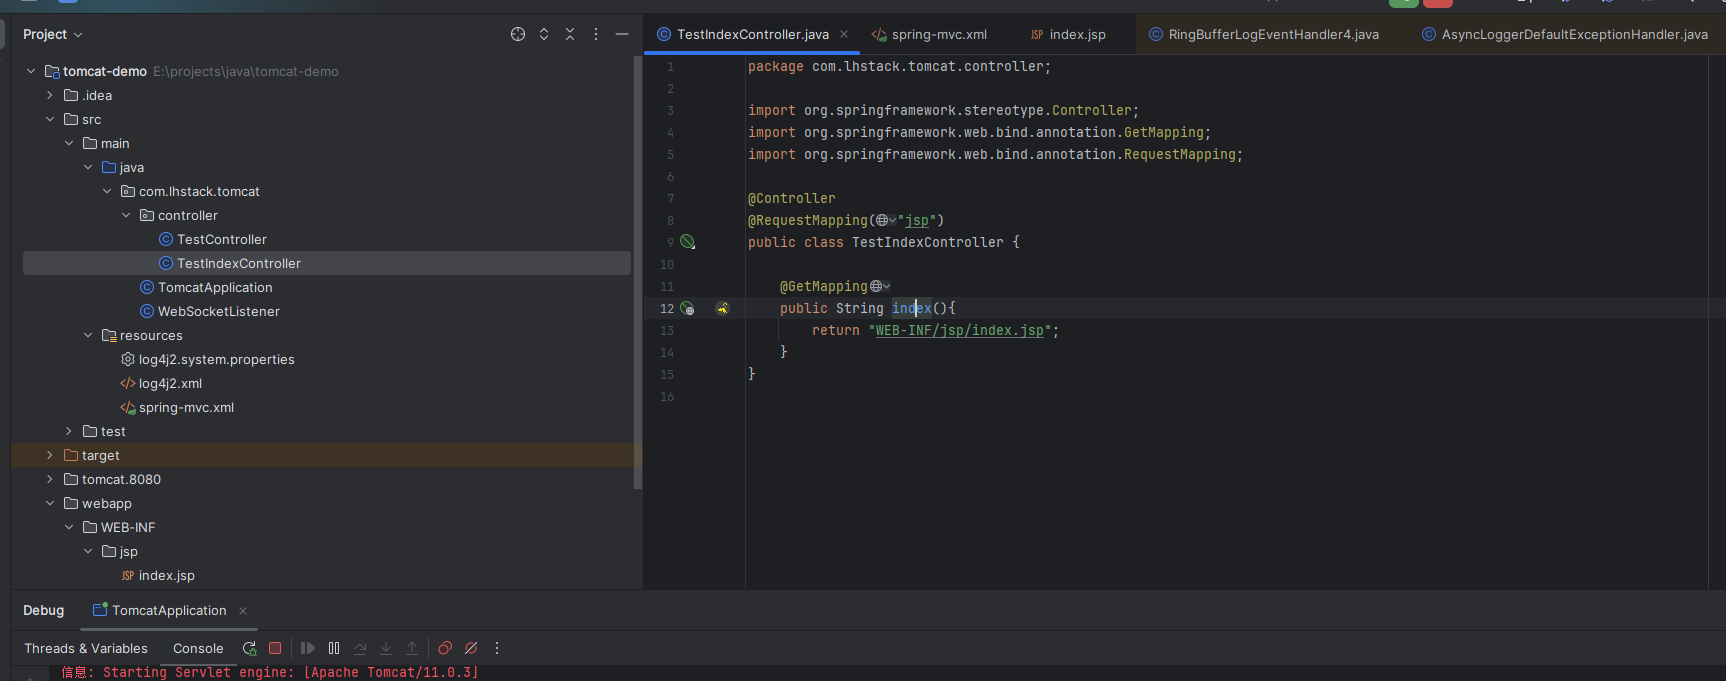The height and width of the screenshot is (681, 1726).
Task: Click yellow gutter icon on line 12
Action: click(722, 309)
